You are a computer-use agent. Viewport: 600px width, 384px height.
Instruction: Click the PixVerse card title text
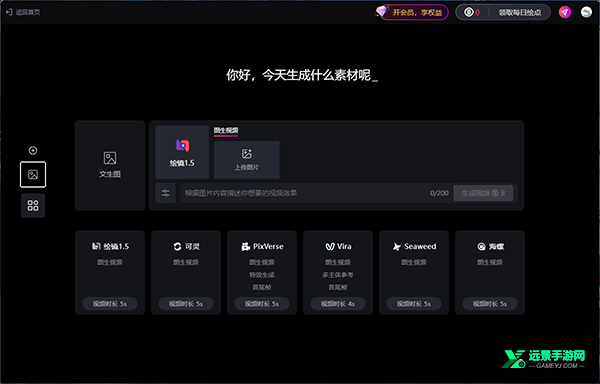pos(268,247)
